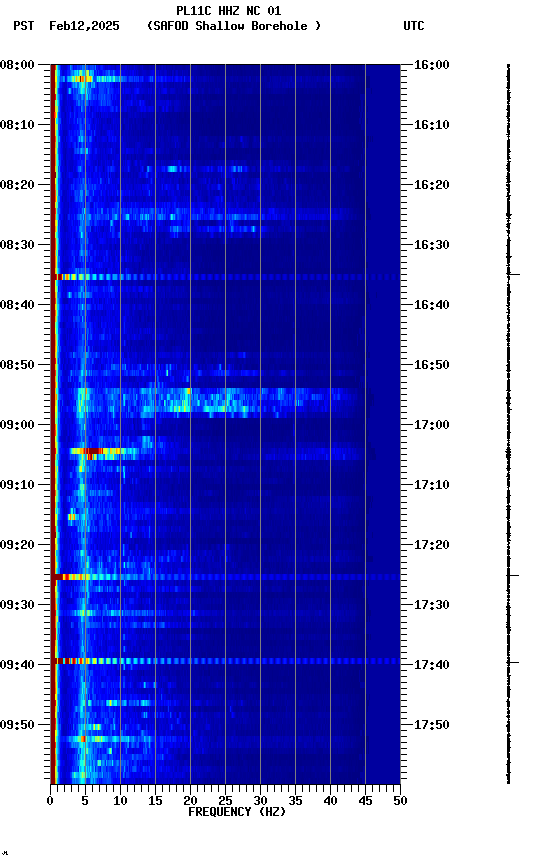
Task: Click the 08:10 PST time label
Action: tap(17, 125)
